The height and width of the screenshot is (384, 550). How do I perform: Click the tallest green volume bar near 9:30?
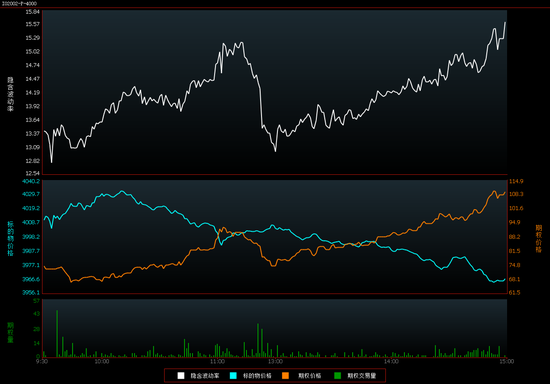pos(57,334)
